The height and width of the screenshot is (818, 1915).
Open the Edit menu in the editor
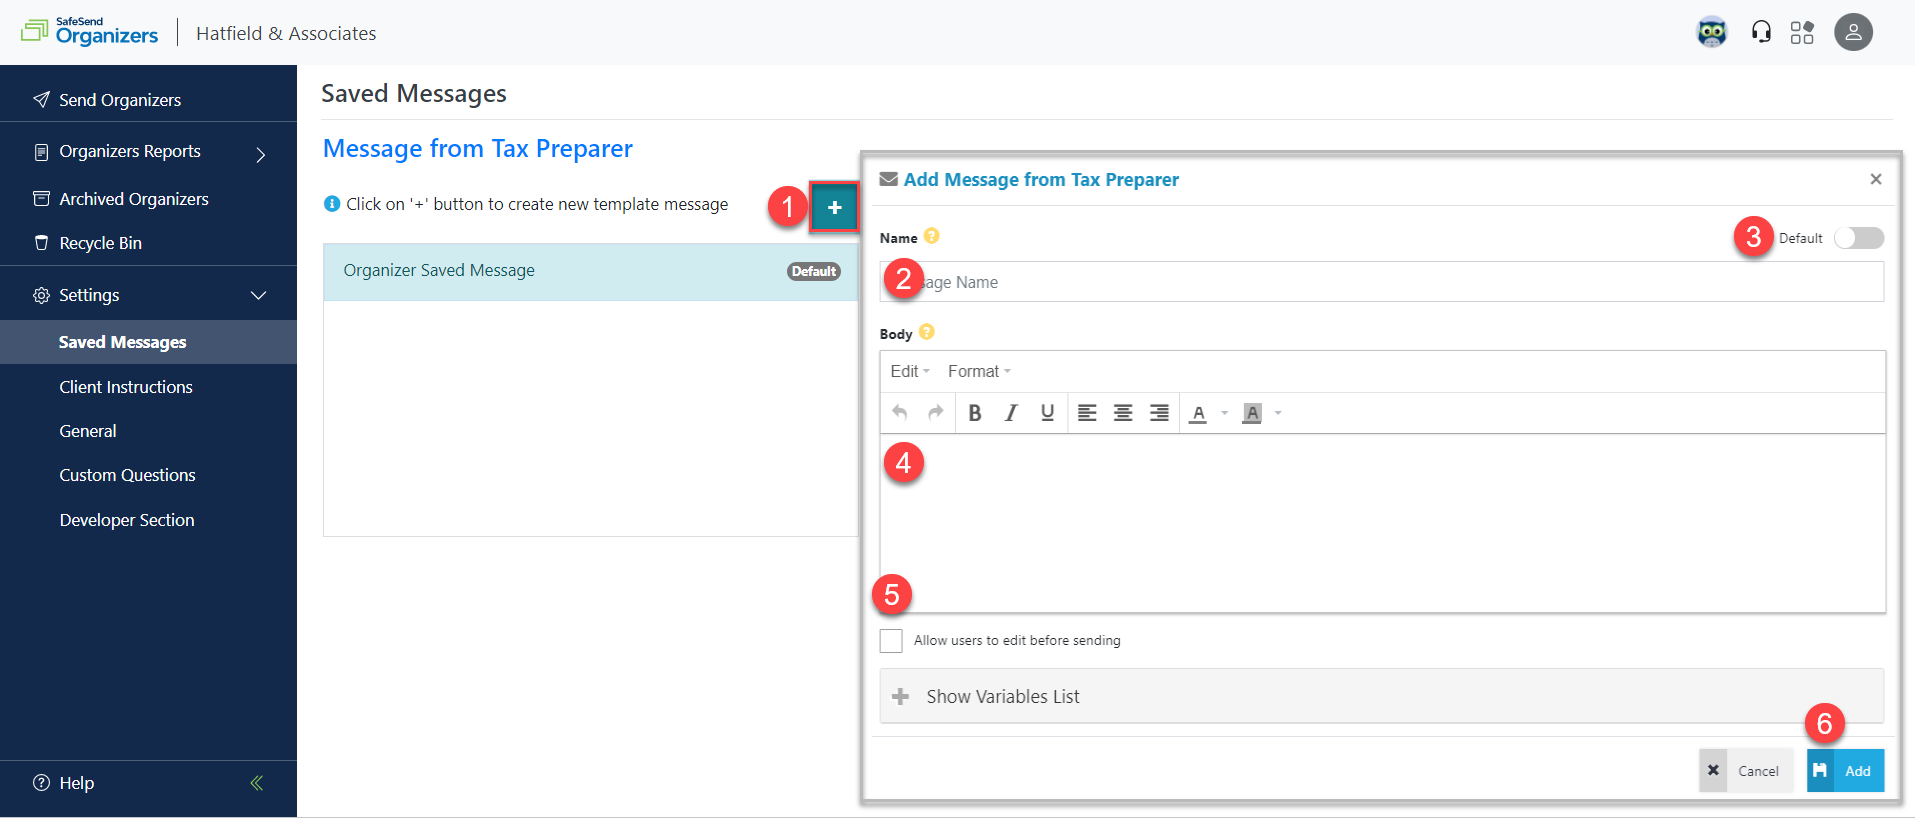pyautogui.click(x=910, y=371)
